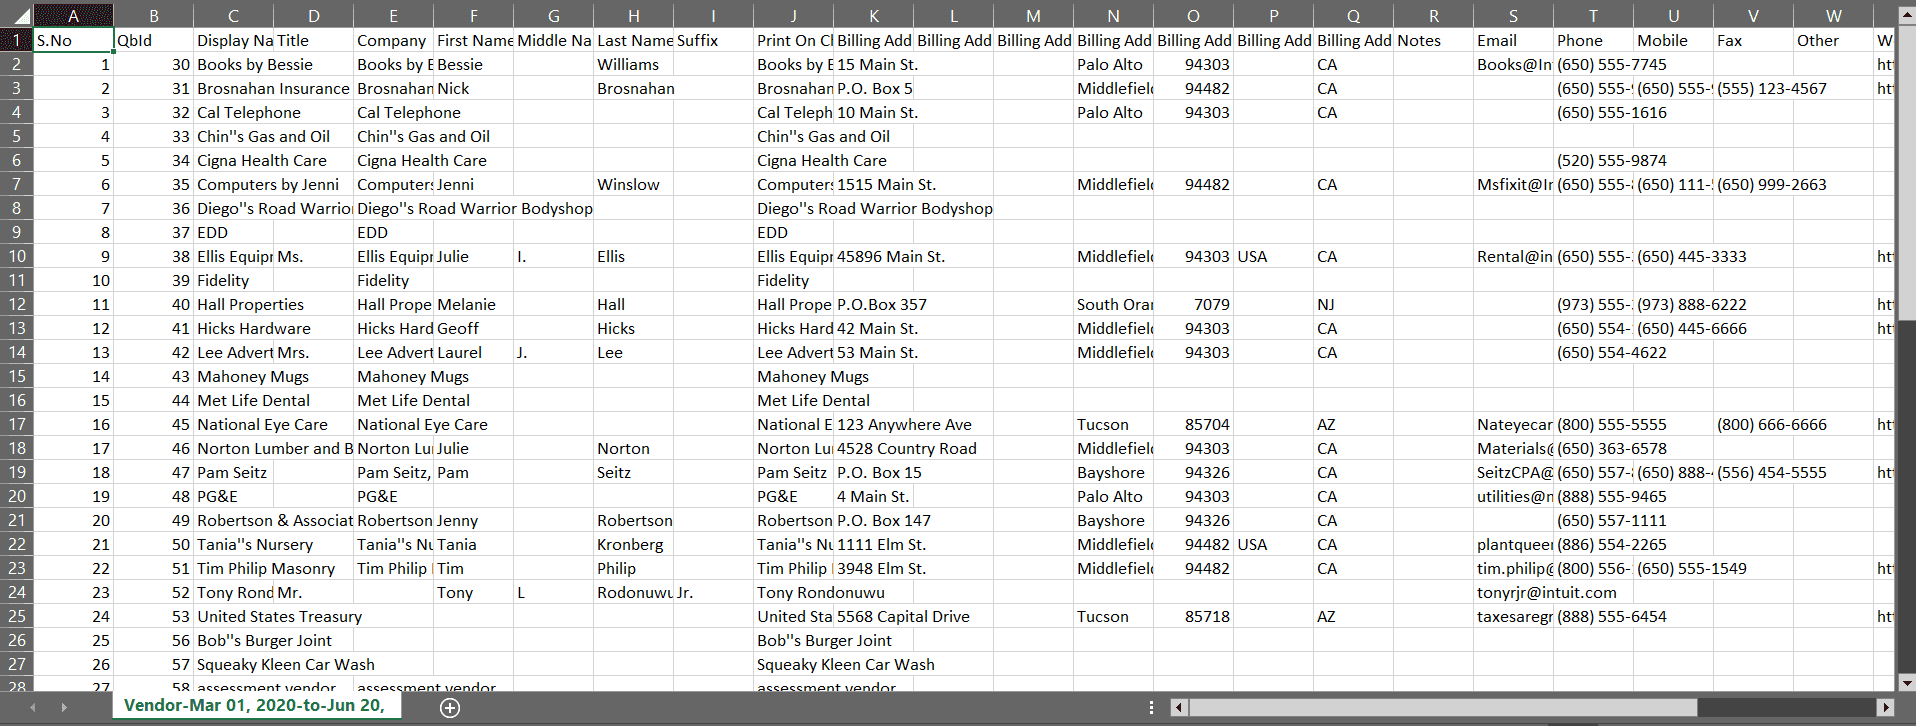
Task: Select column J header
Action: [x=793, y=15]
